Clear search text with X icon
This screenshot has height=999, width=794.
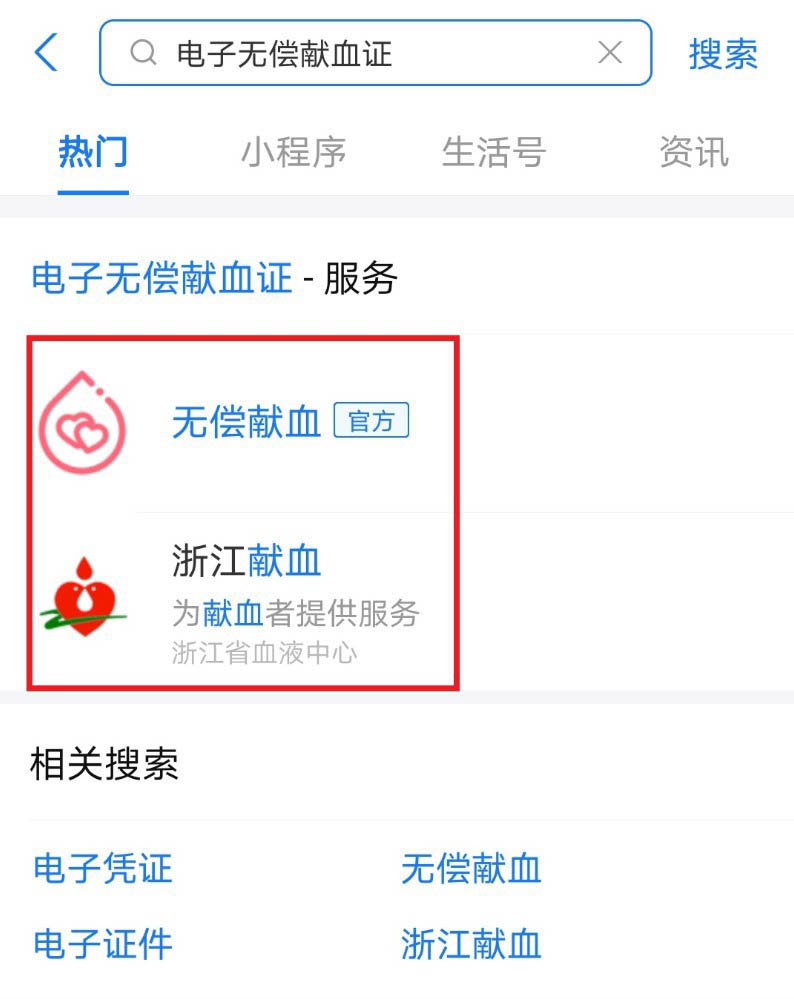[x=610, y=52]
